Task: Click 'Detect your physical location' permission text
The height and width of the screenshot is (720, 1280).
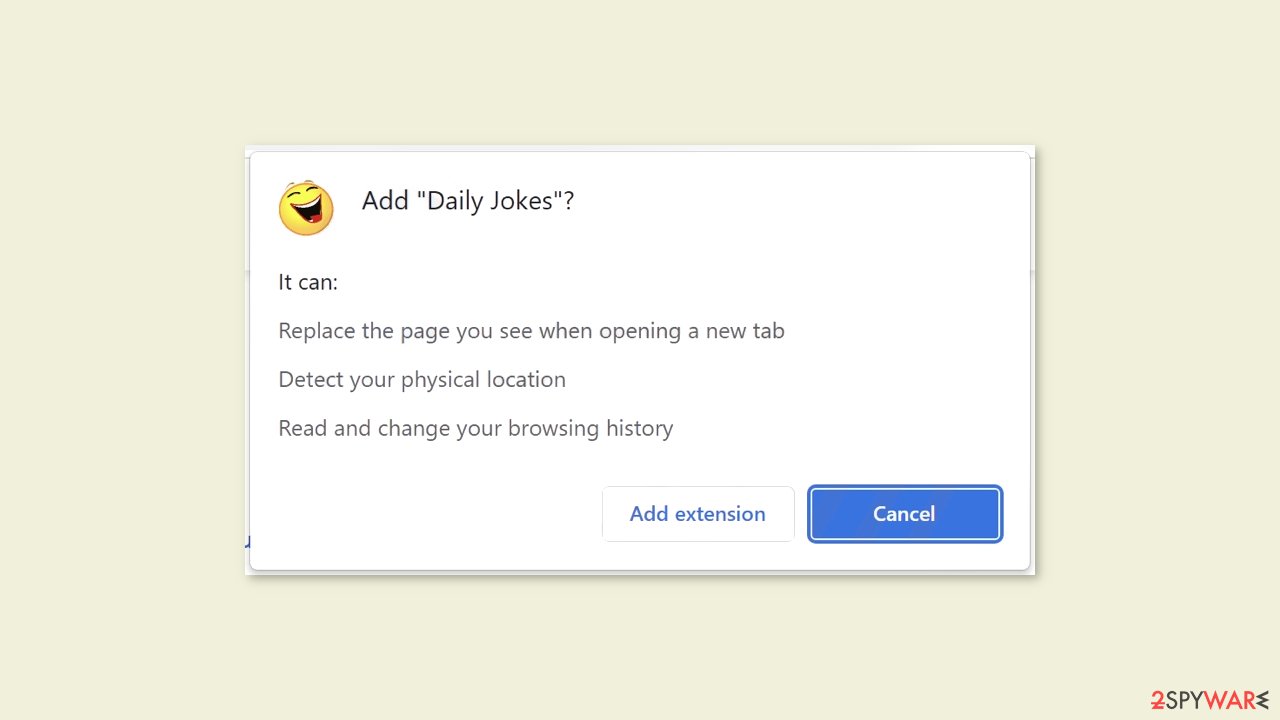Action: coord(422,380)
